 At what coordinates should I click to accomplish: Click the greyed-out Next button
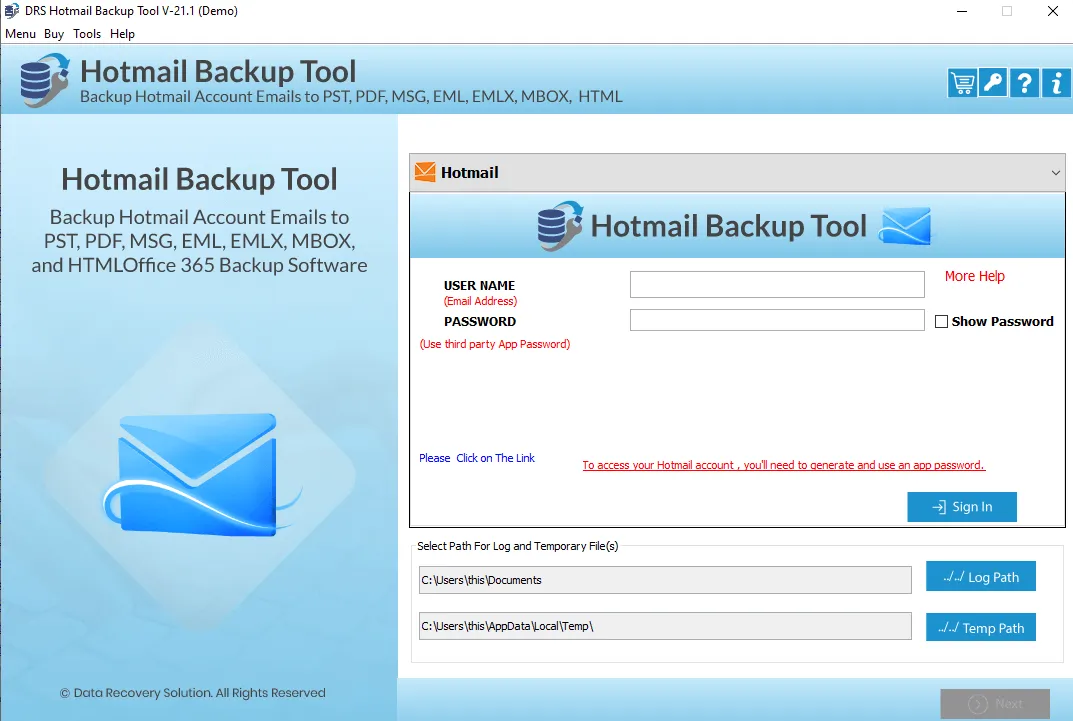coord(995,703)
